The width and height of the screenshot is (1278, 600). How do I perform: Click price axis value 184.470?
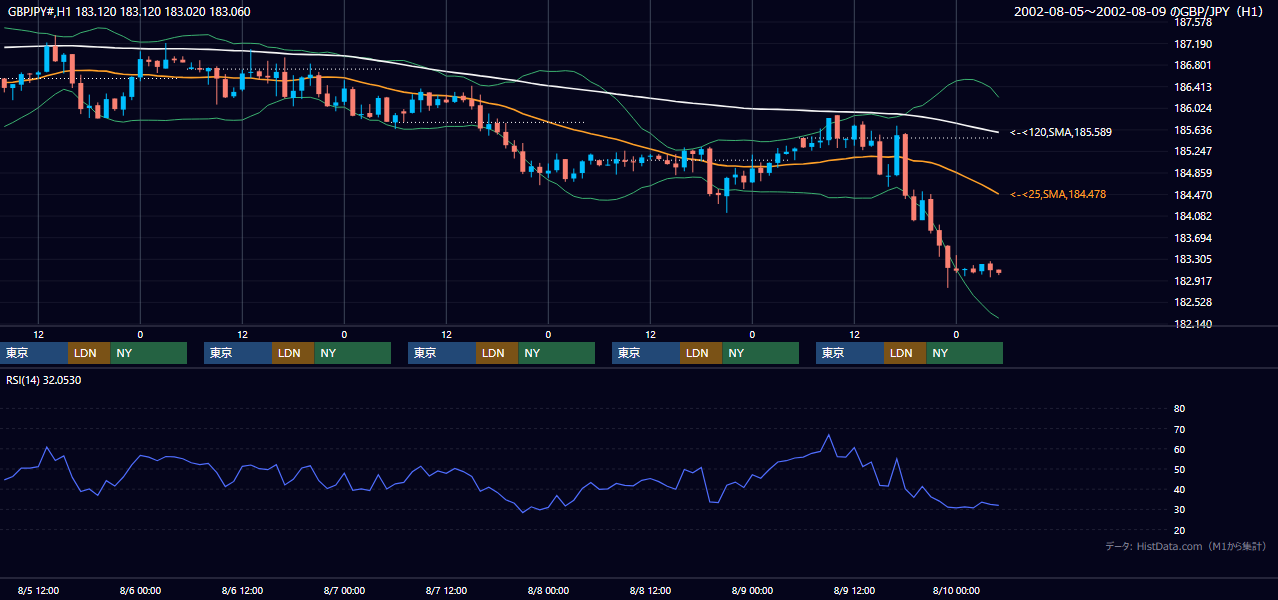(x=1192, y=195)
